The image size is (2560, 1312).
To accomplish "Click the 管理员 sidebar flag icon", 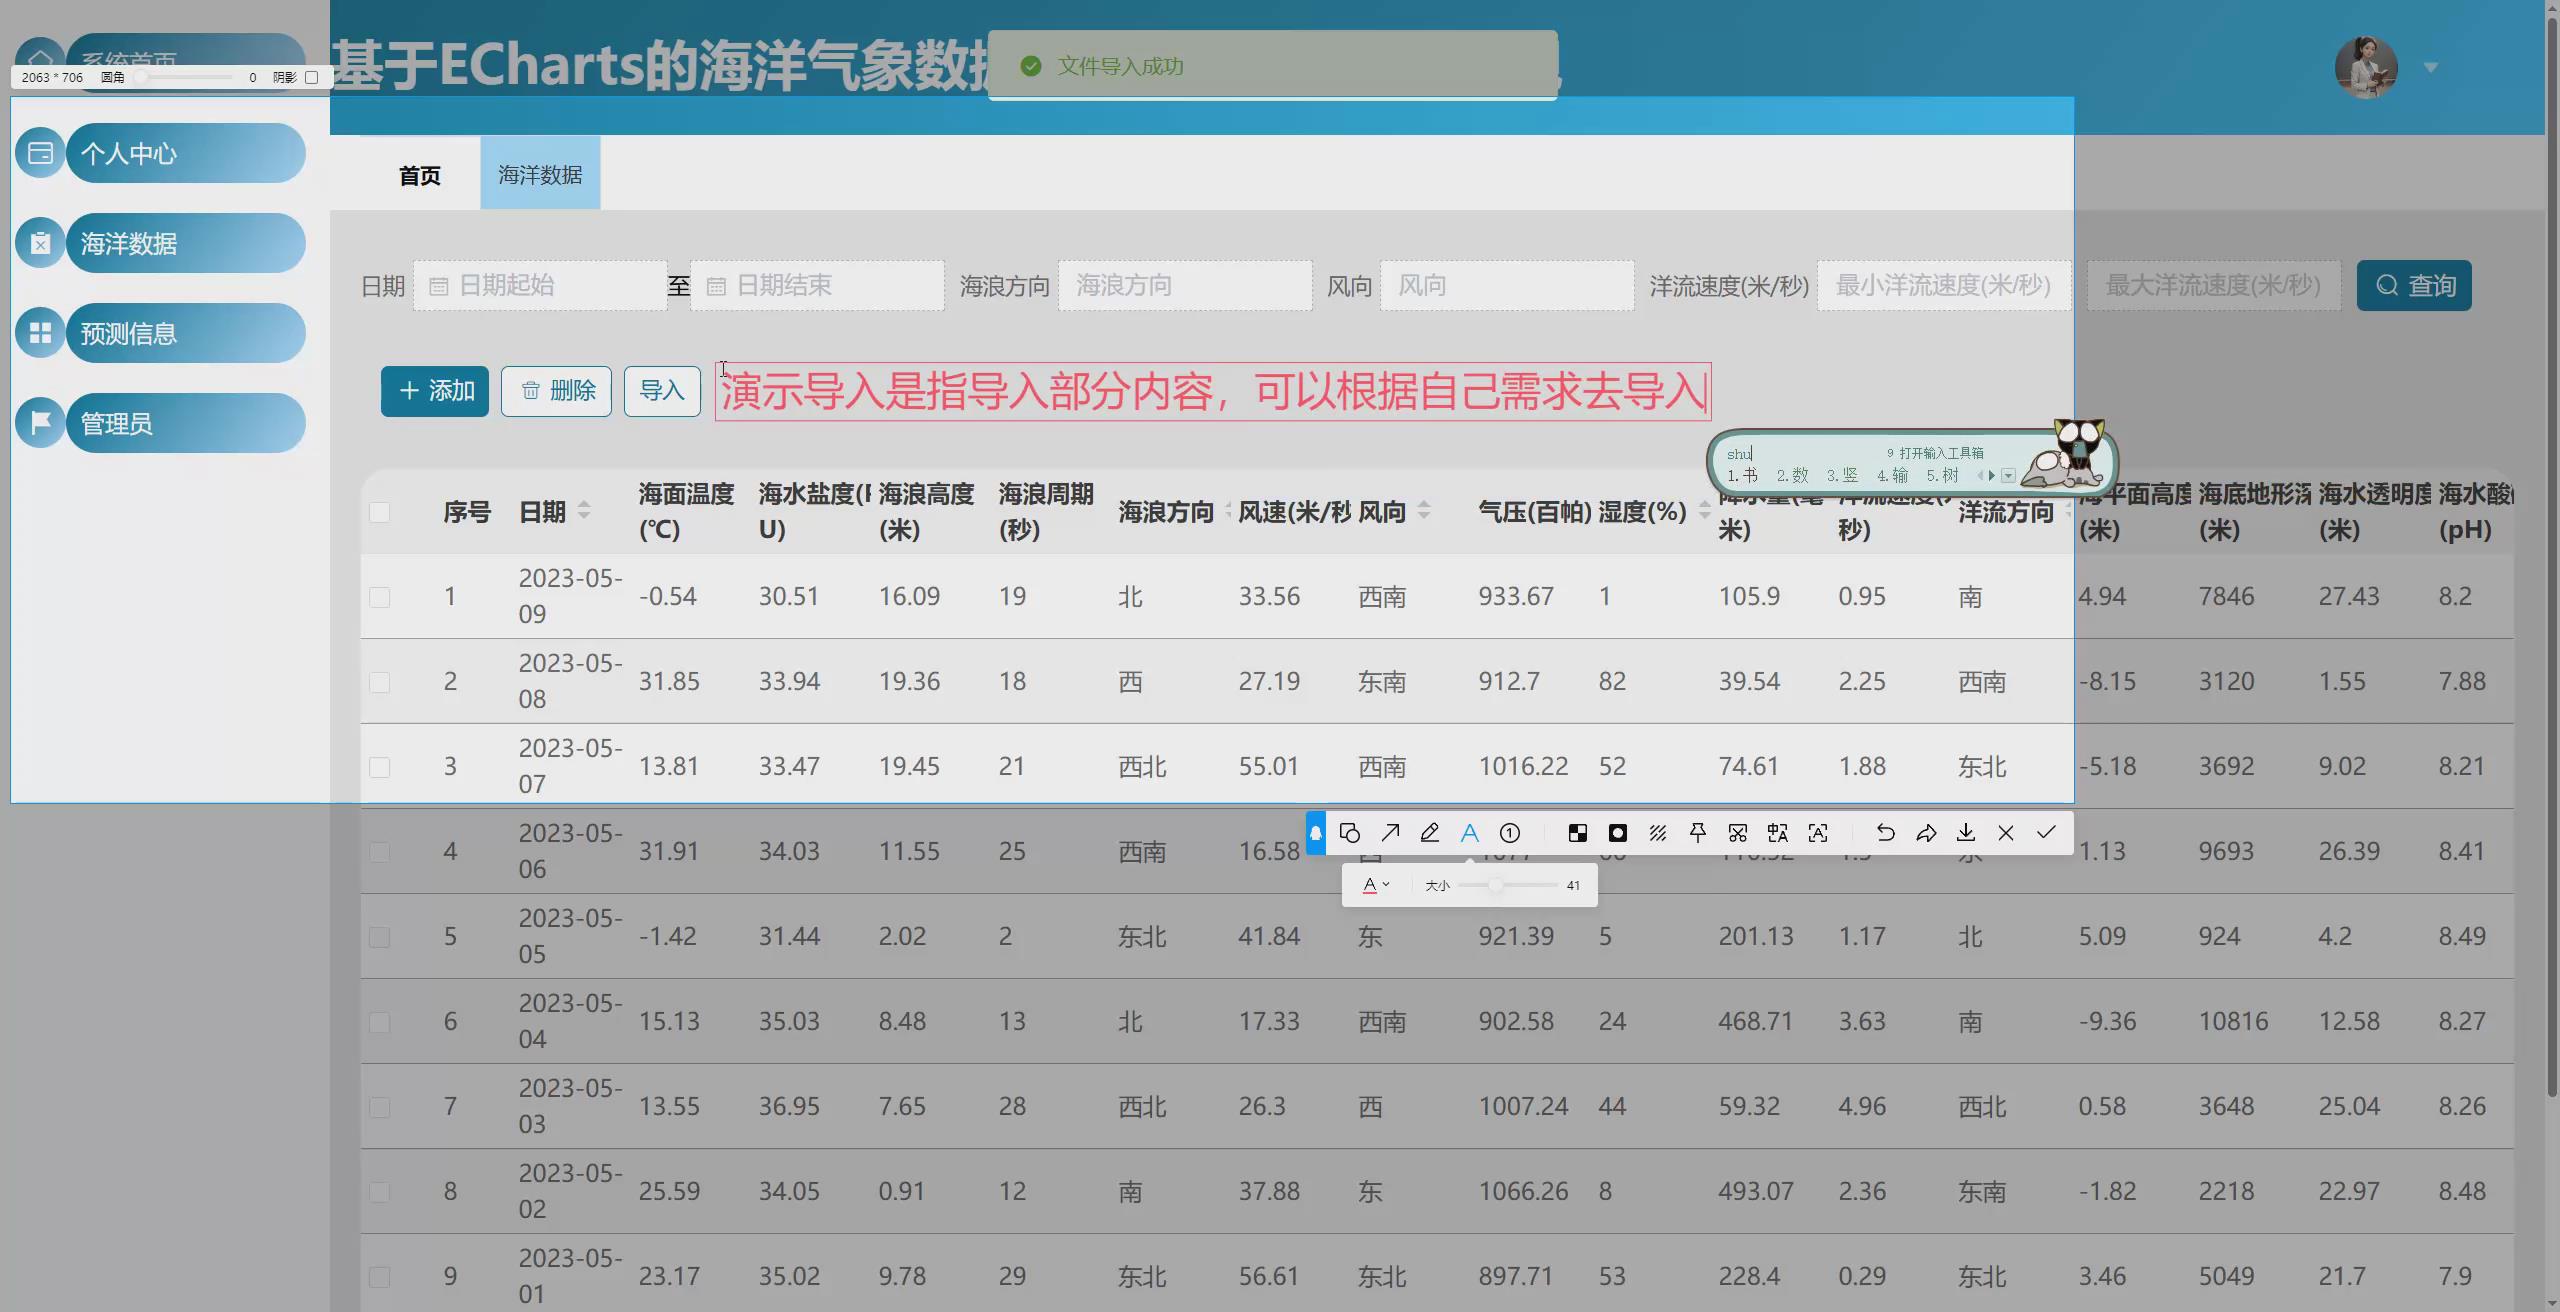I will 41,423.
